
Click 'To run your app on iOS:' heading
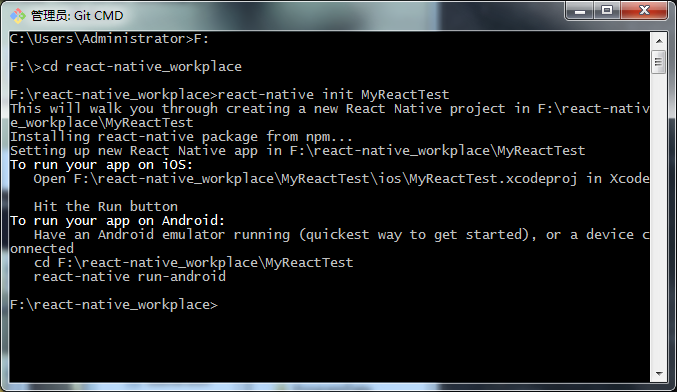point(101,165)
